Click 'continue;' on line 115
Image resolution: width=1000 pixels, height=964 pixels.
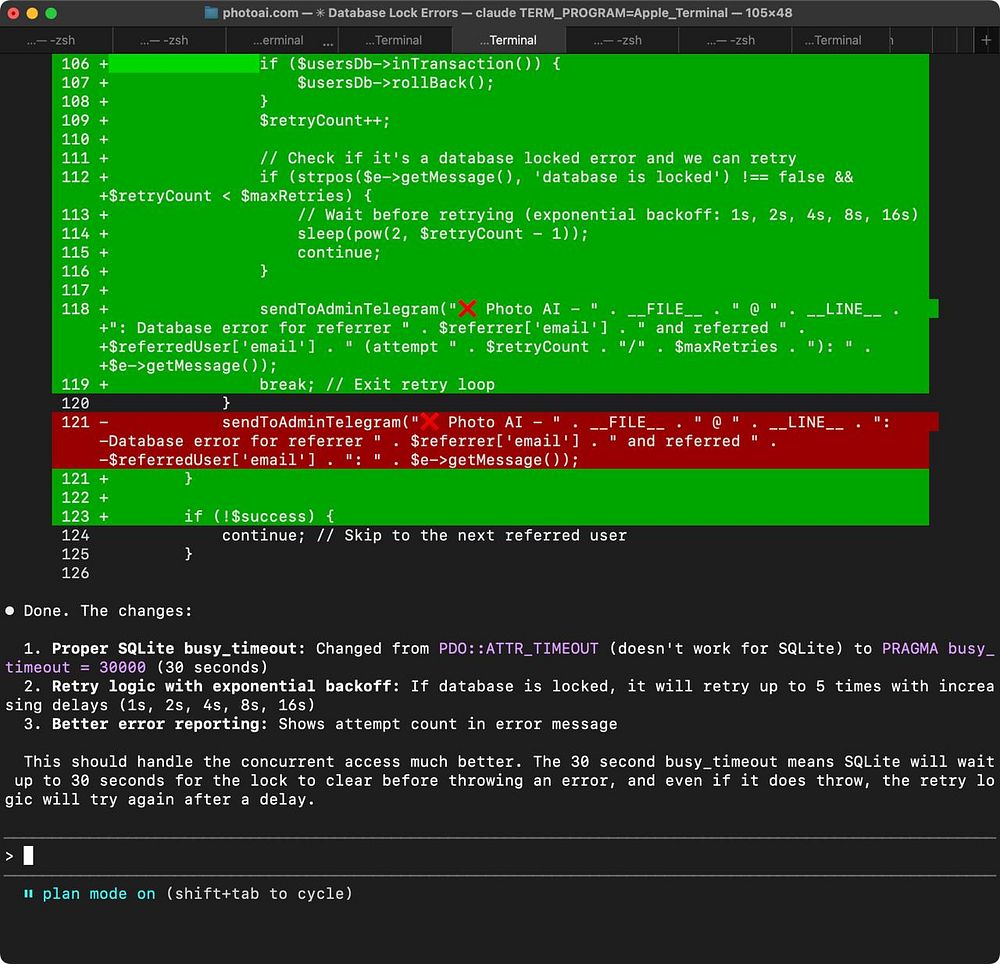[339, 252]
